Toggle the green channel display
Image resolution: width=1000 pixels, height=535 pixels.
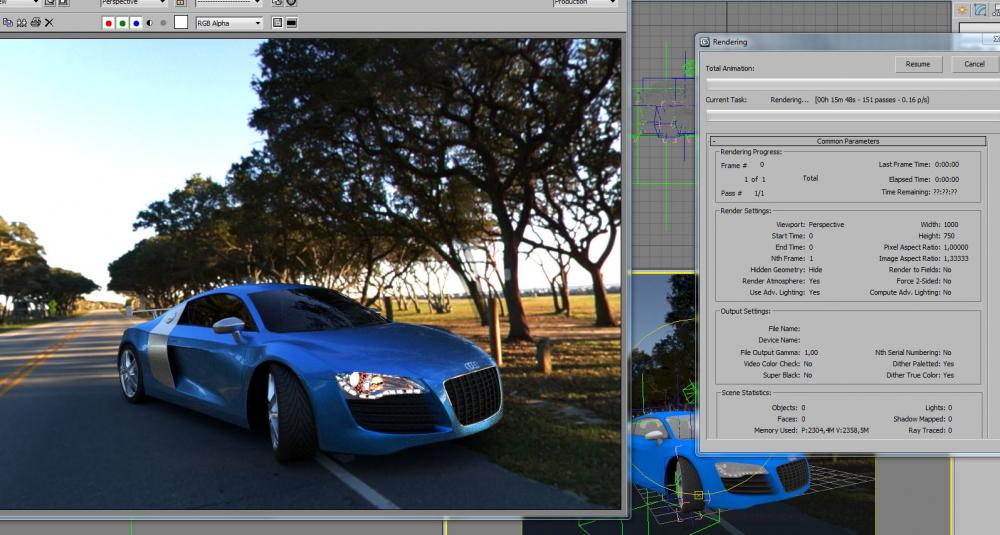[122, 23]
